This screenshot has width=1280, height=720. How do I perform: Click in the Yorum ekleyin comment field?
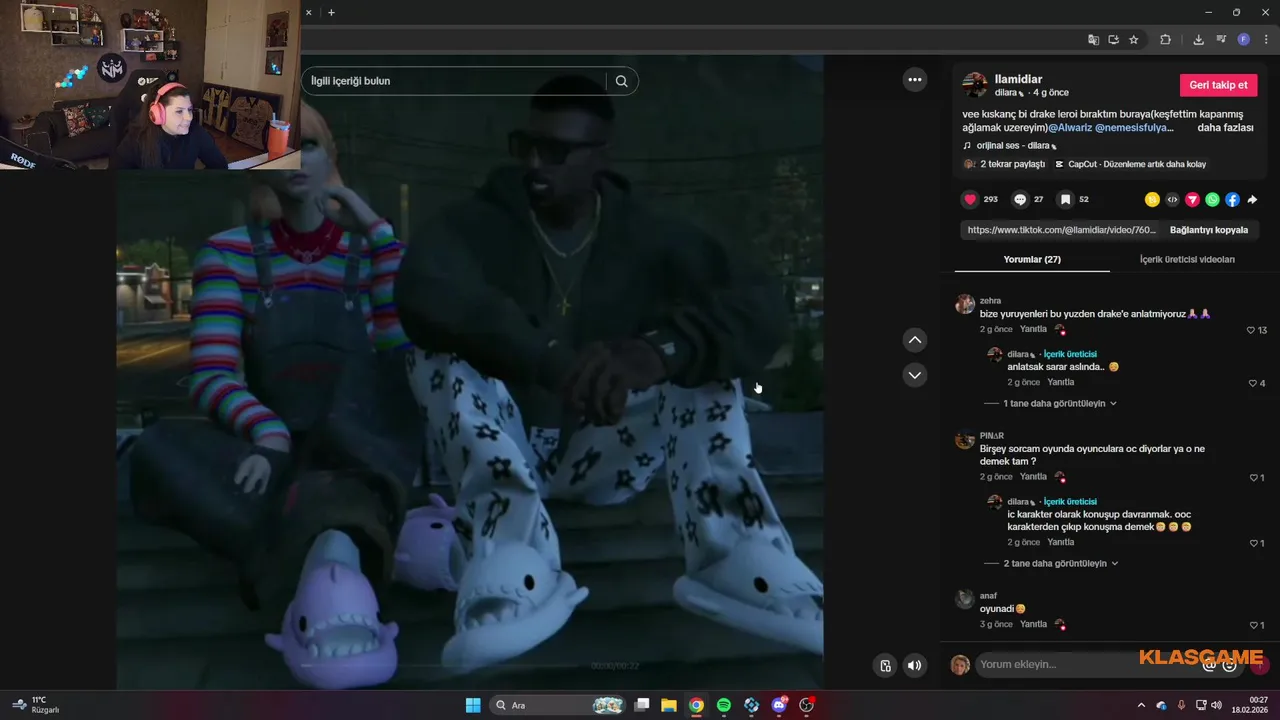(x=1085, y=665)
